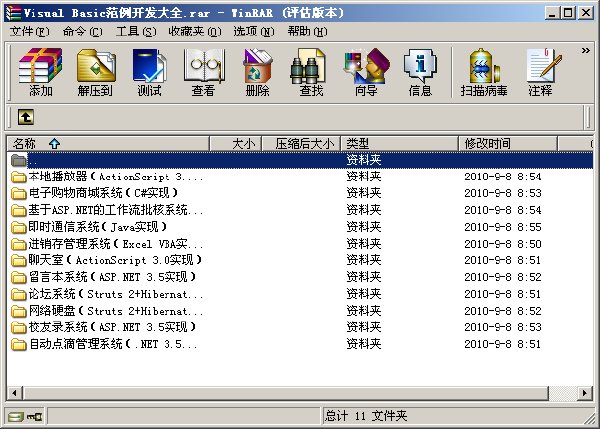
Task: Click the key icon in status bar
Action: [34, 416]
